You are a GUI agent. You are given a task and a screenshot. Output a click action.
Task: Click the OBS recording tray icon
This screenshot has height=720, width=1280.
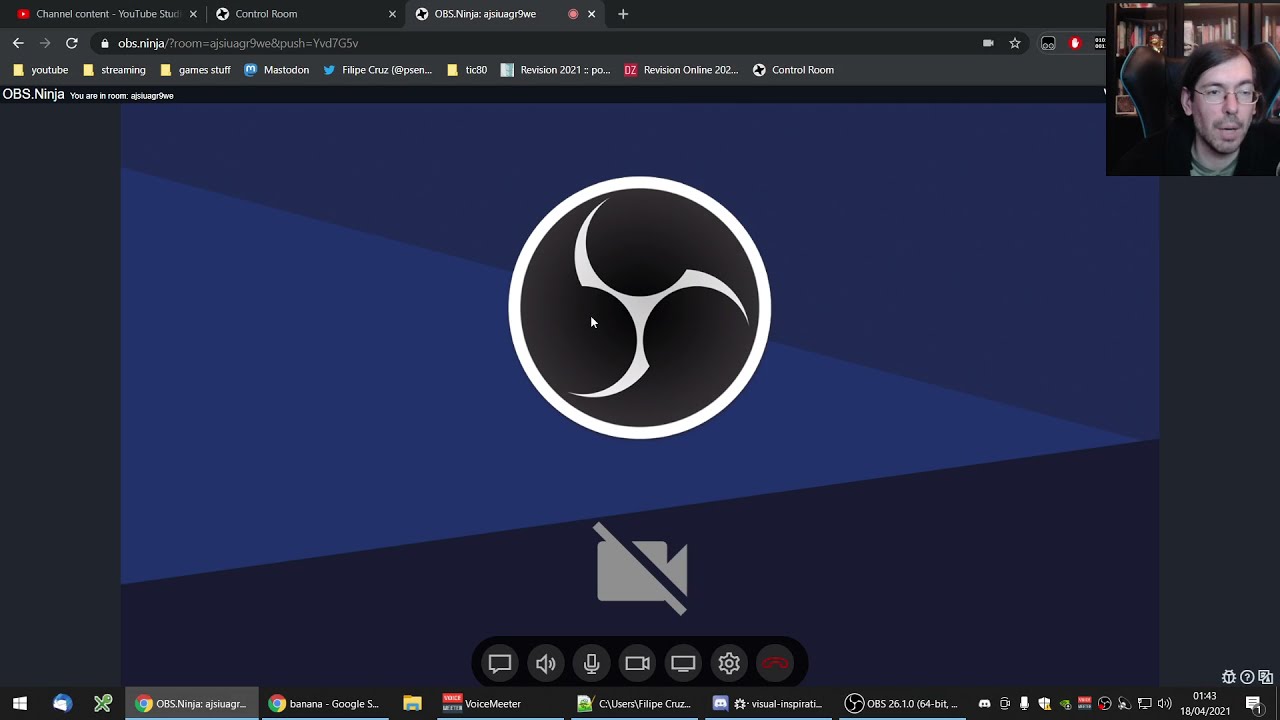[1105, 704]
